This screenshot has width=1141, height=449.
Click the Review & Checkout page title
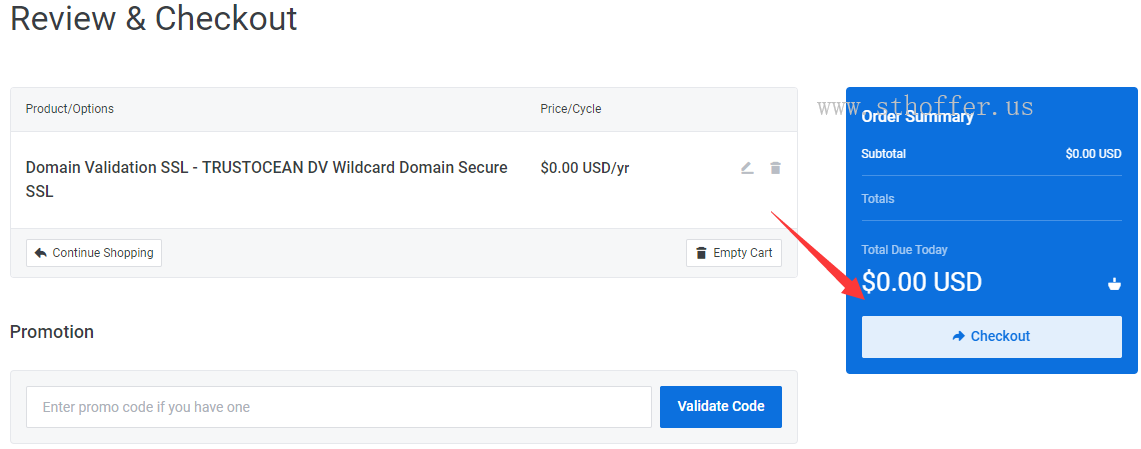tap(154, 19)
